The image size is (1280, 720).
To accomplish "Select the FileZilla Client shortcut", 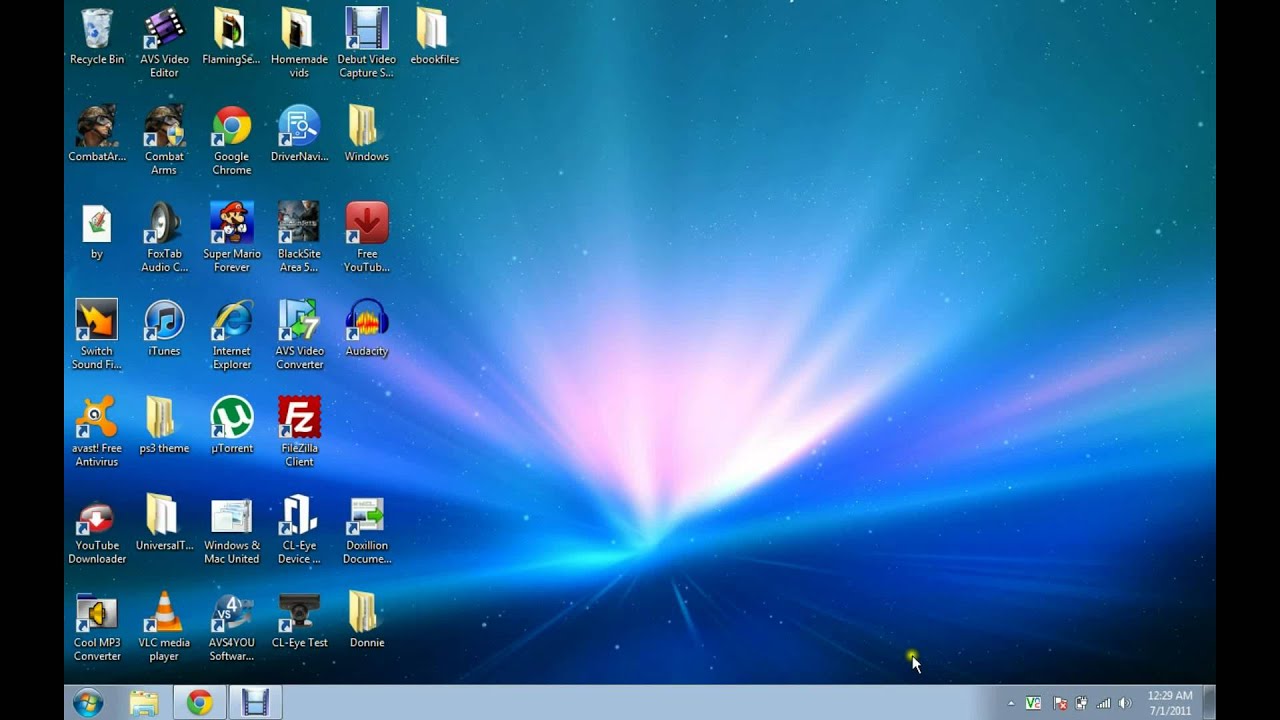I will pyautogui.click(x=299, y=432).
